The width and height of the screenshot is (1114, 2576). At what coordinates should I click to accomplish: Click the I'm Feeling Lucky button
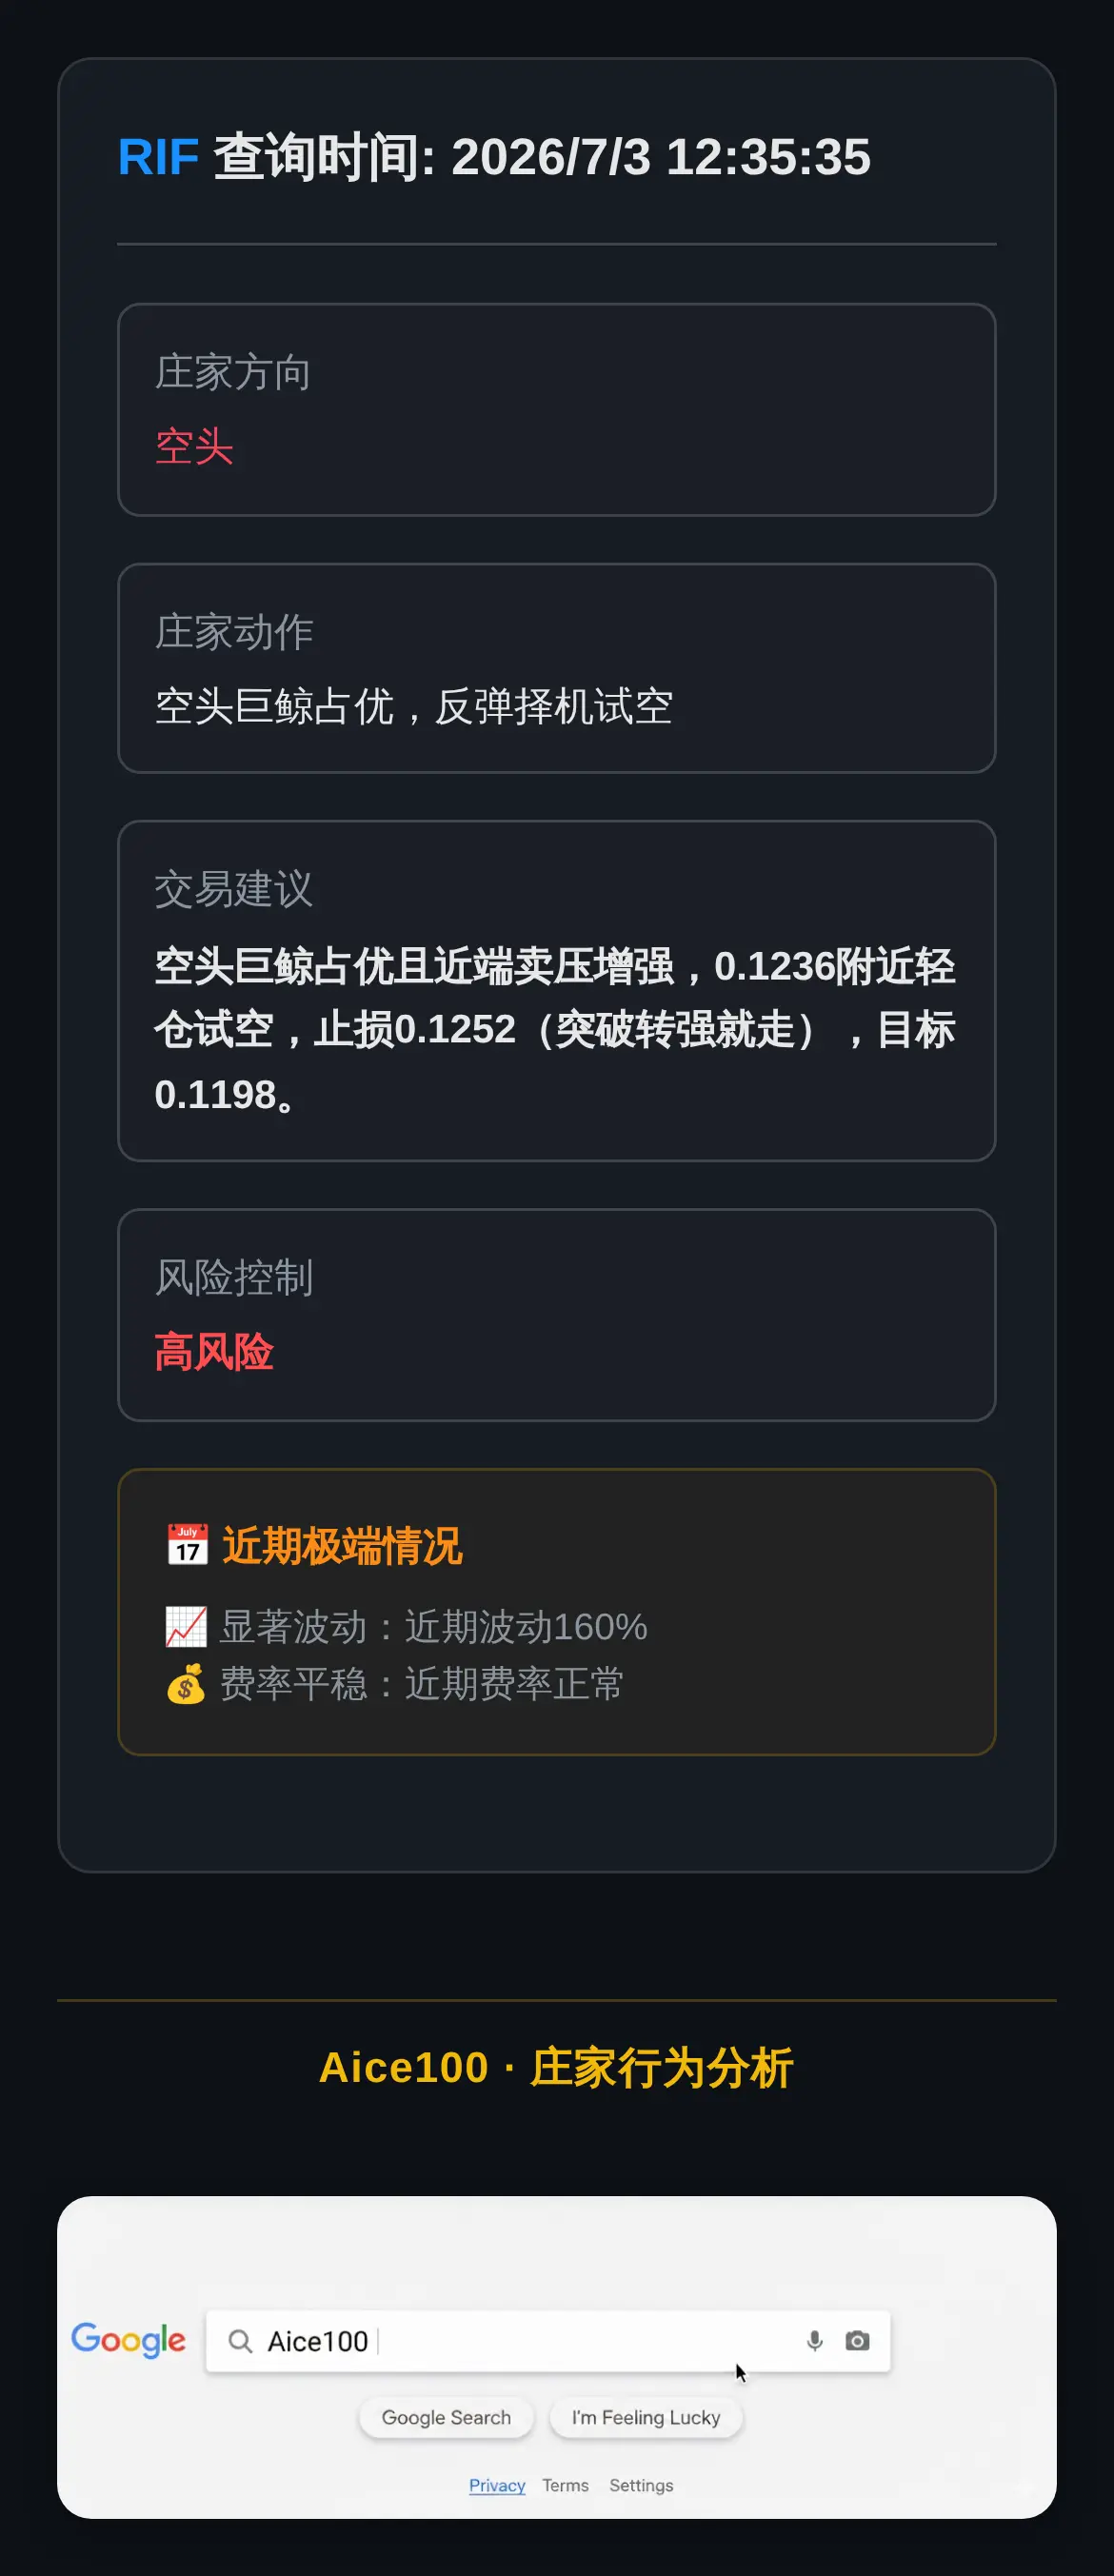click(x=646, y=2417)
